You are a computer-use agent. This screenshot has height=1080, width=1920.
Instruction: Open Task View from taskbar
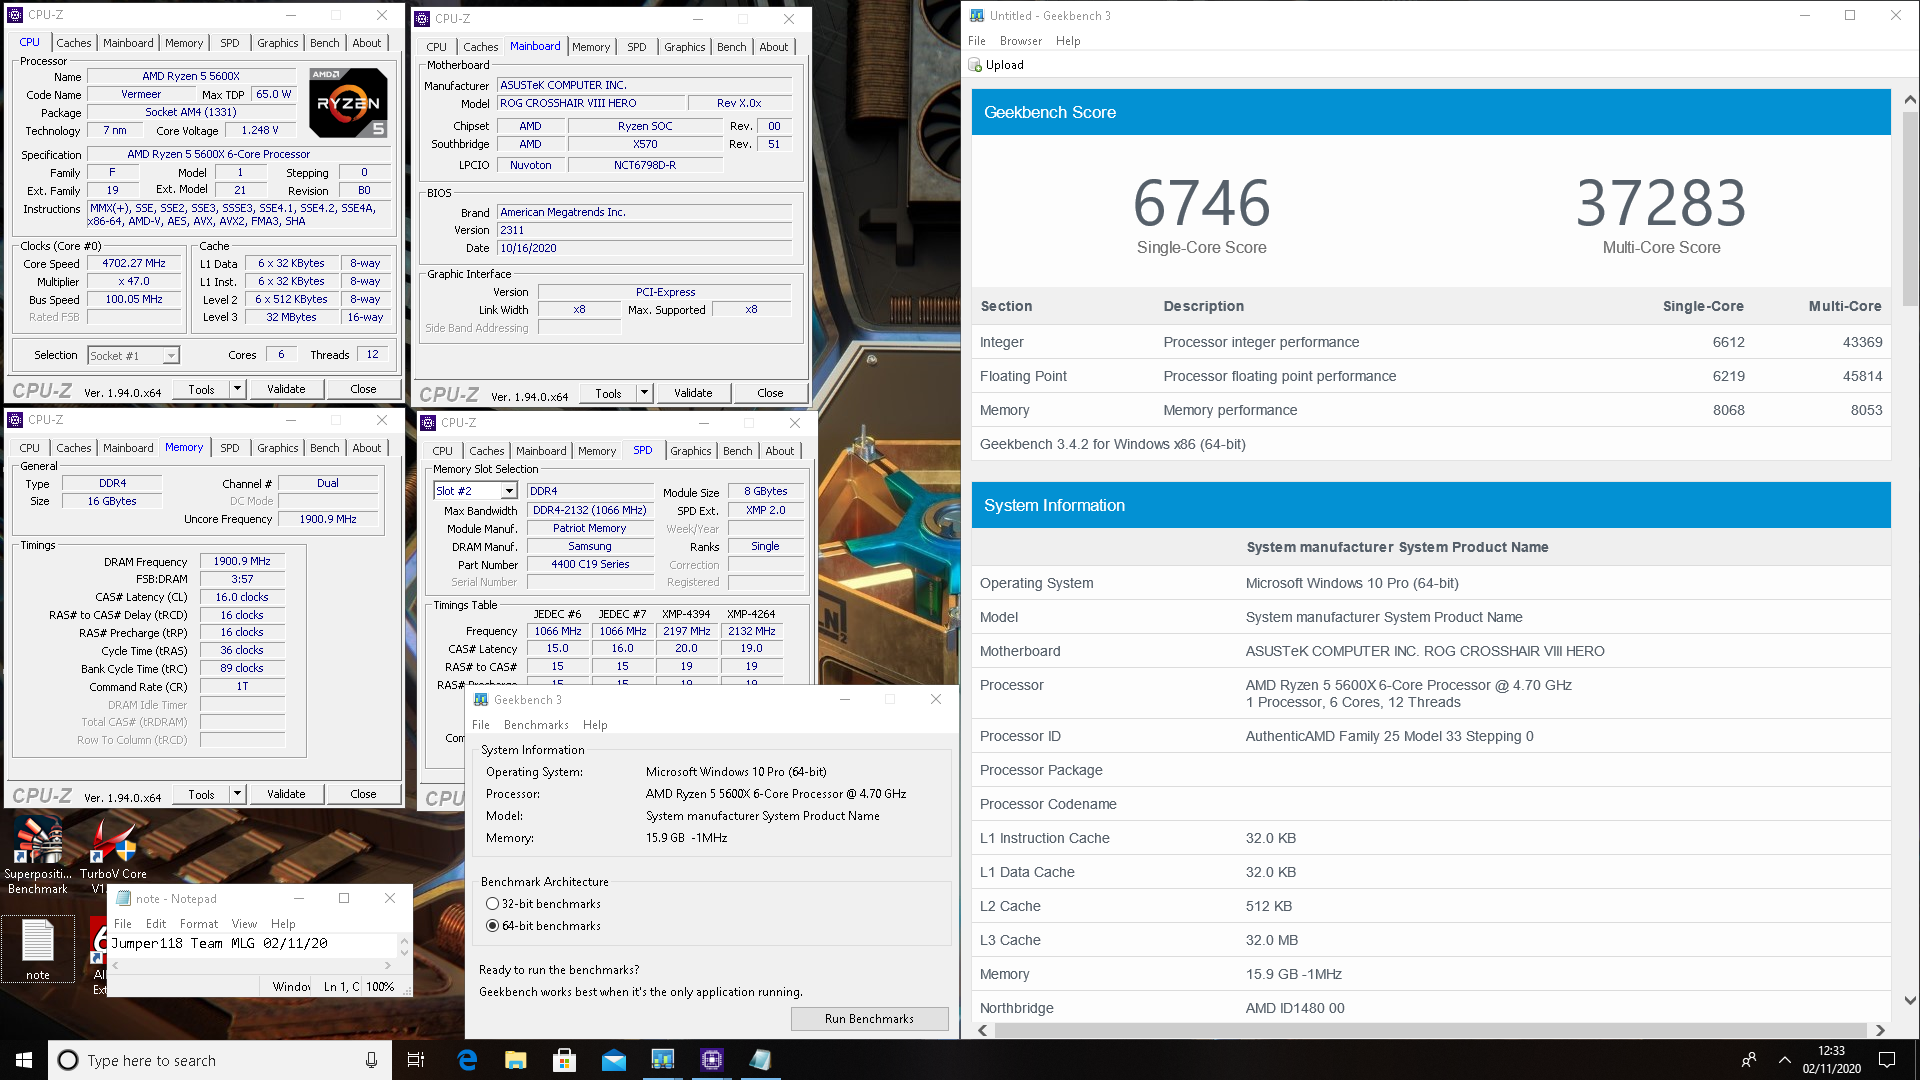(x=416, y=1060)
